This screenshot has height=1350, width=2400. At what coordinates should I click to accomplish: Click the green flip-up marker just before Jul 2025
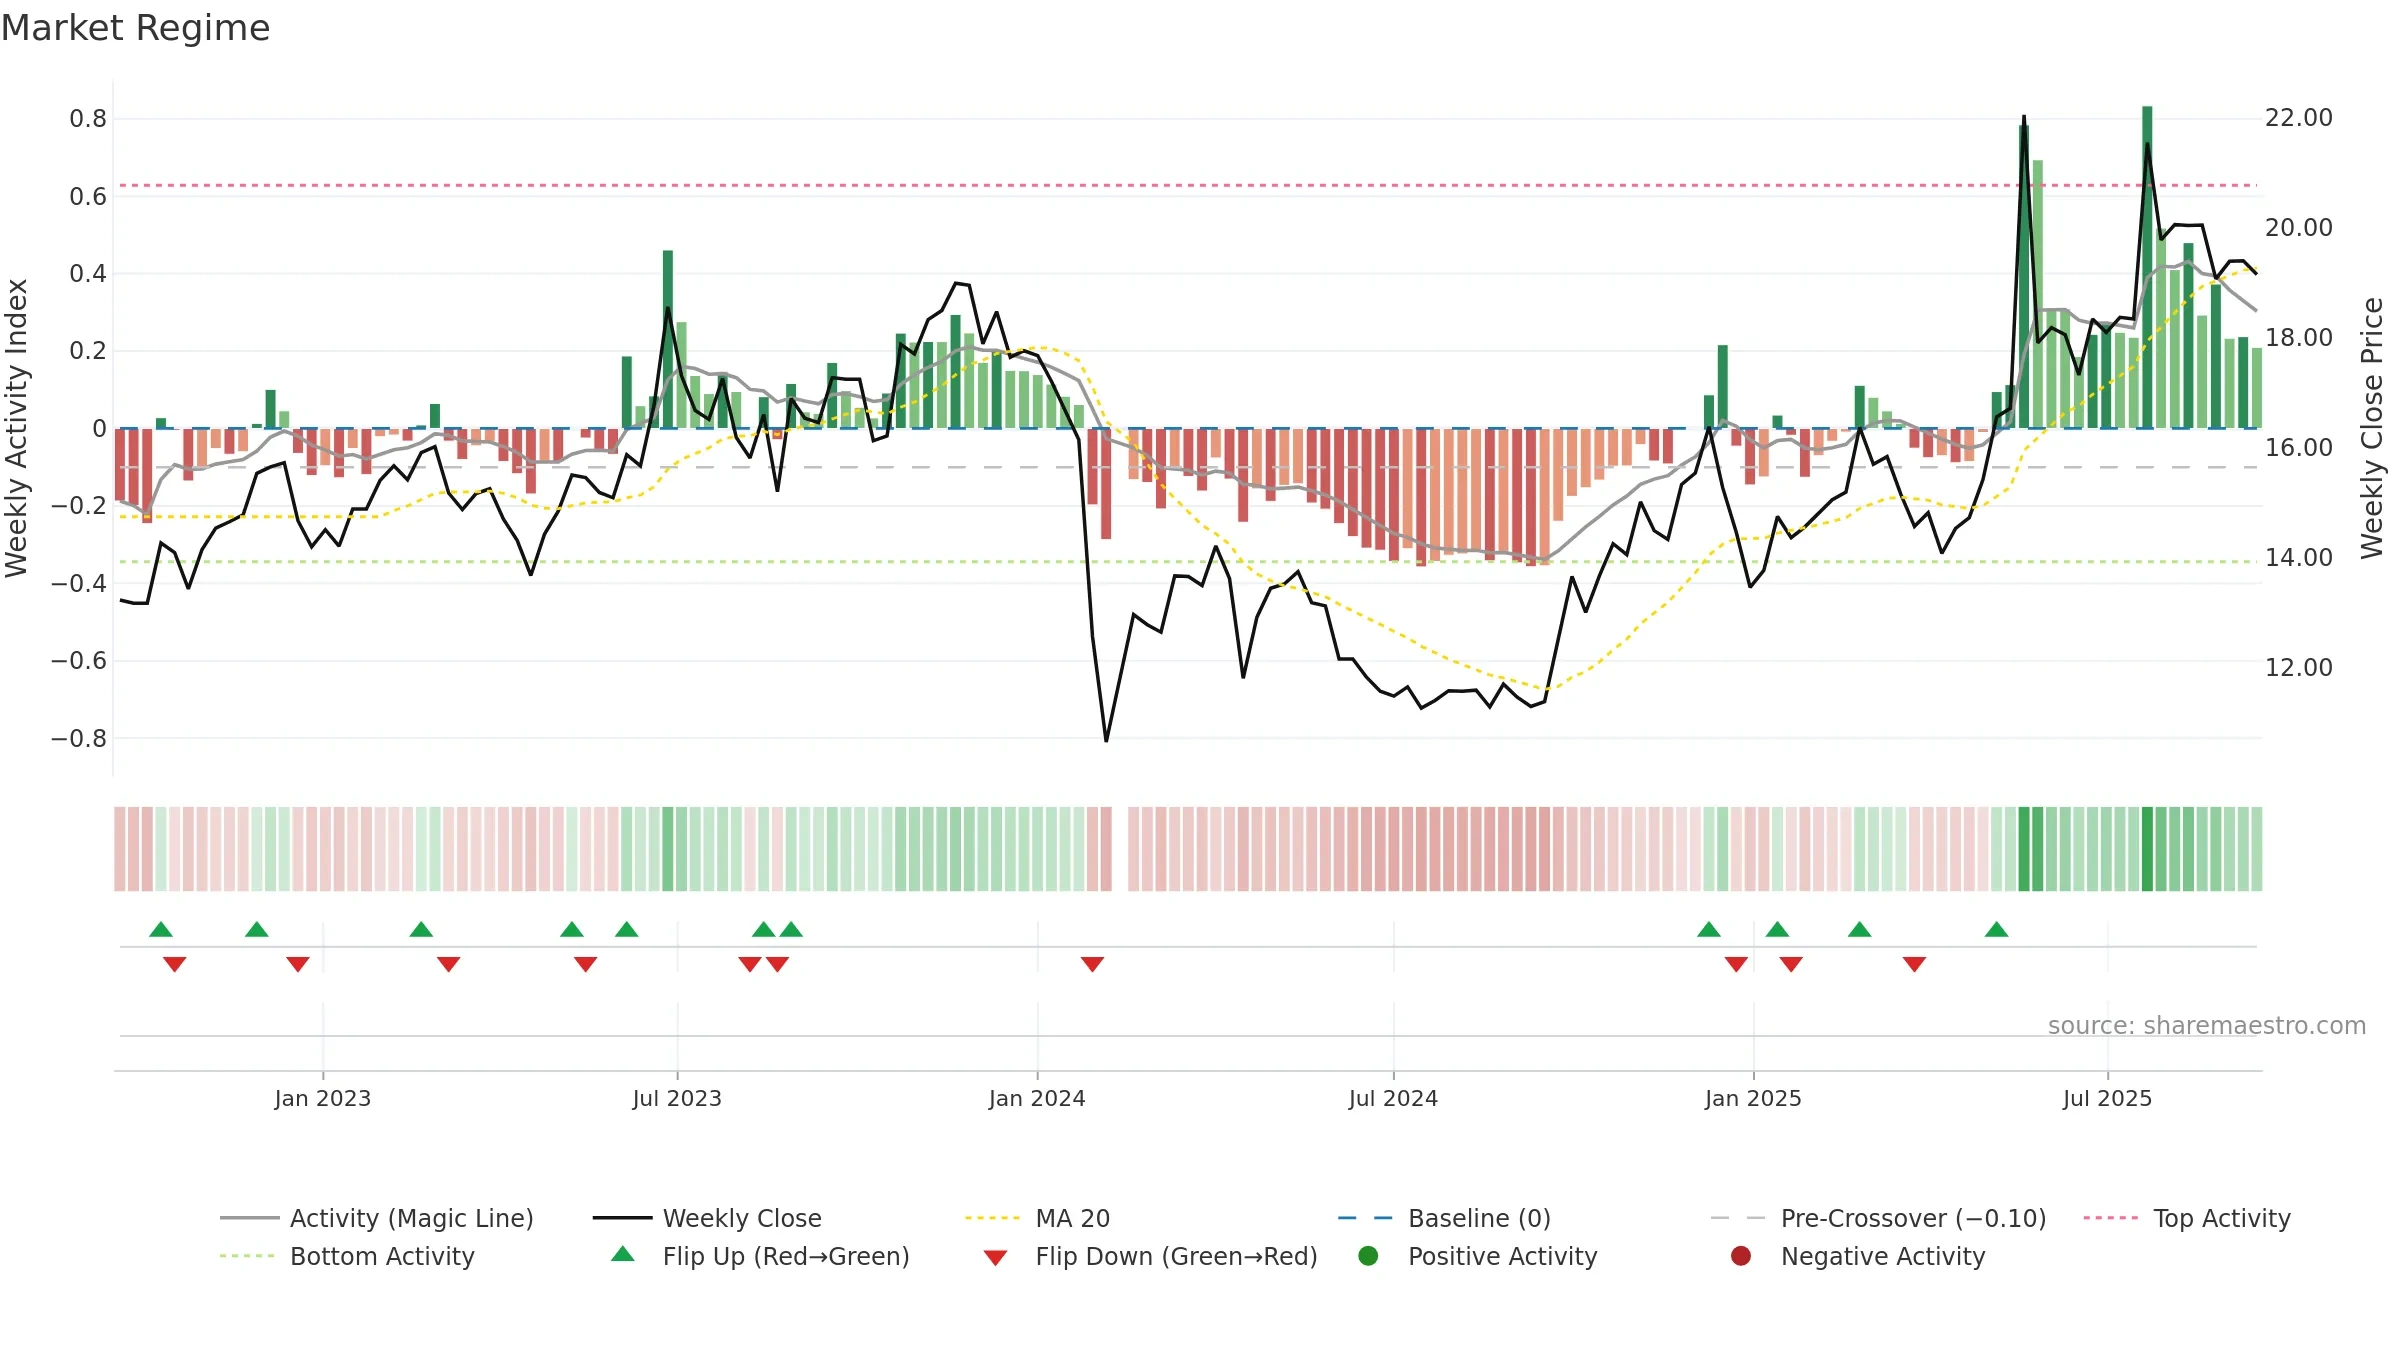[x=1997, y=929]
